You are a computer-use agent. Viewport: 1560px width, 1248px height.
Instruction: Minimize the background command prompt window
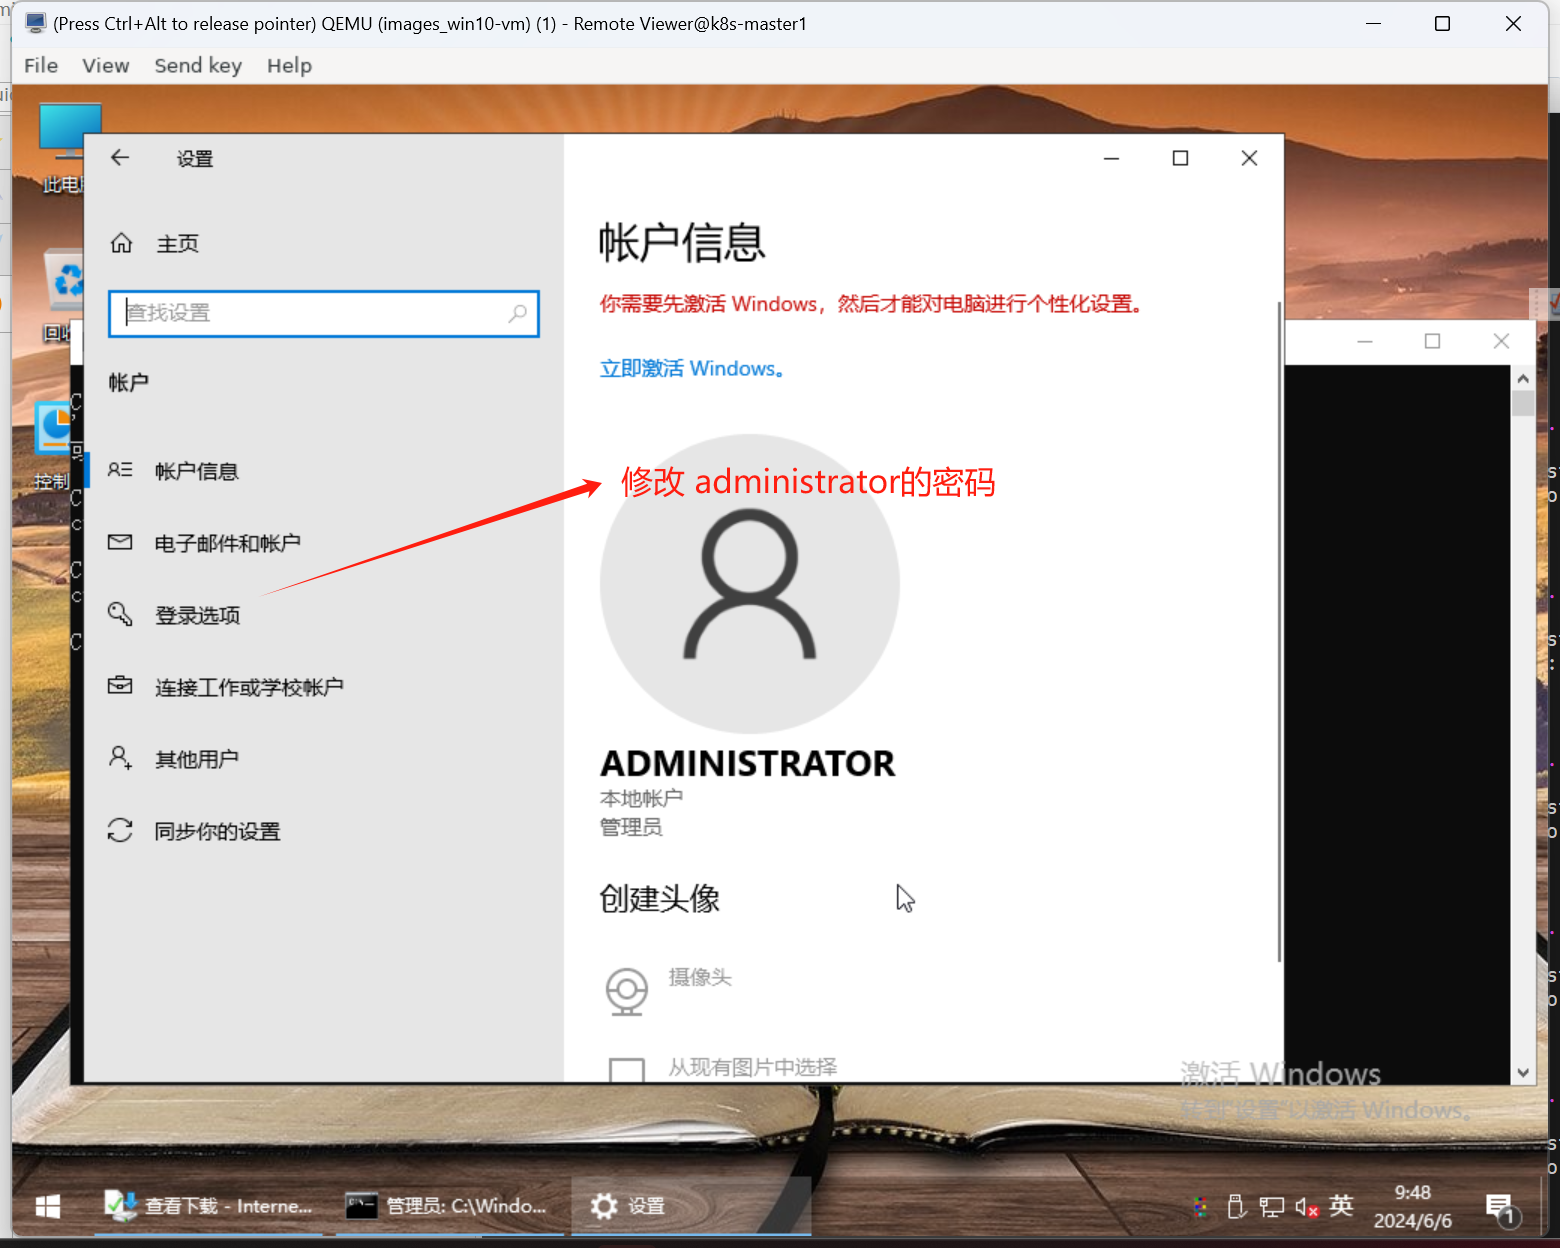(1365, 341)
